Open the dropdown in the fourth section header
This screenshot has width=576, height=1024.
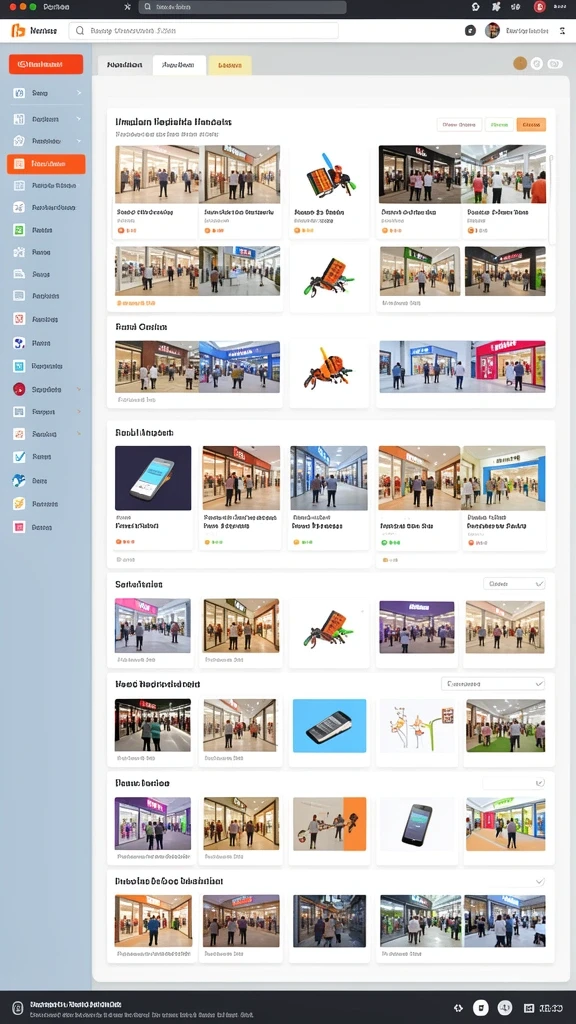point(514,584)
